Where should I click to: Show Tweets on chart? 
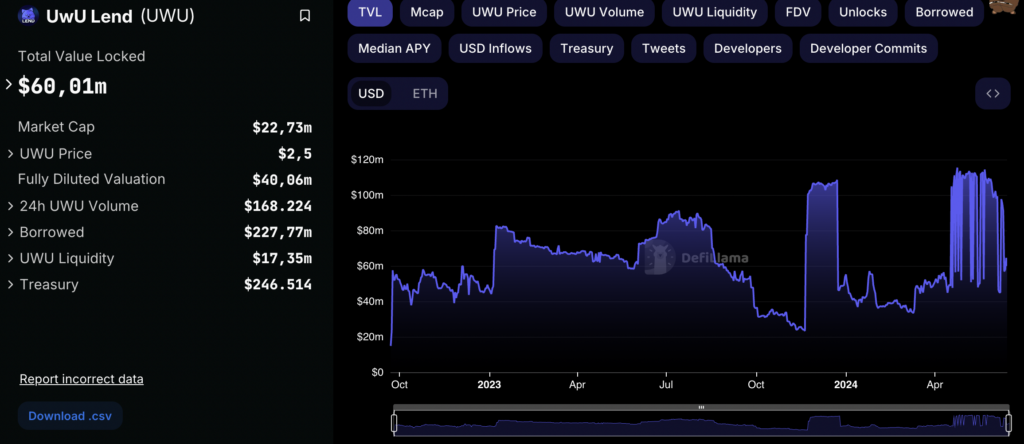click(x=664, y=48)
